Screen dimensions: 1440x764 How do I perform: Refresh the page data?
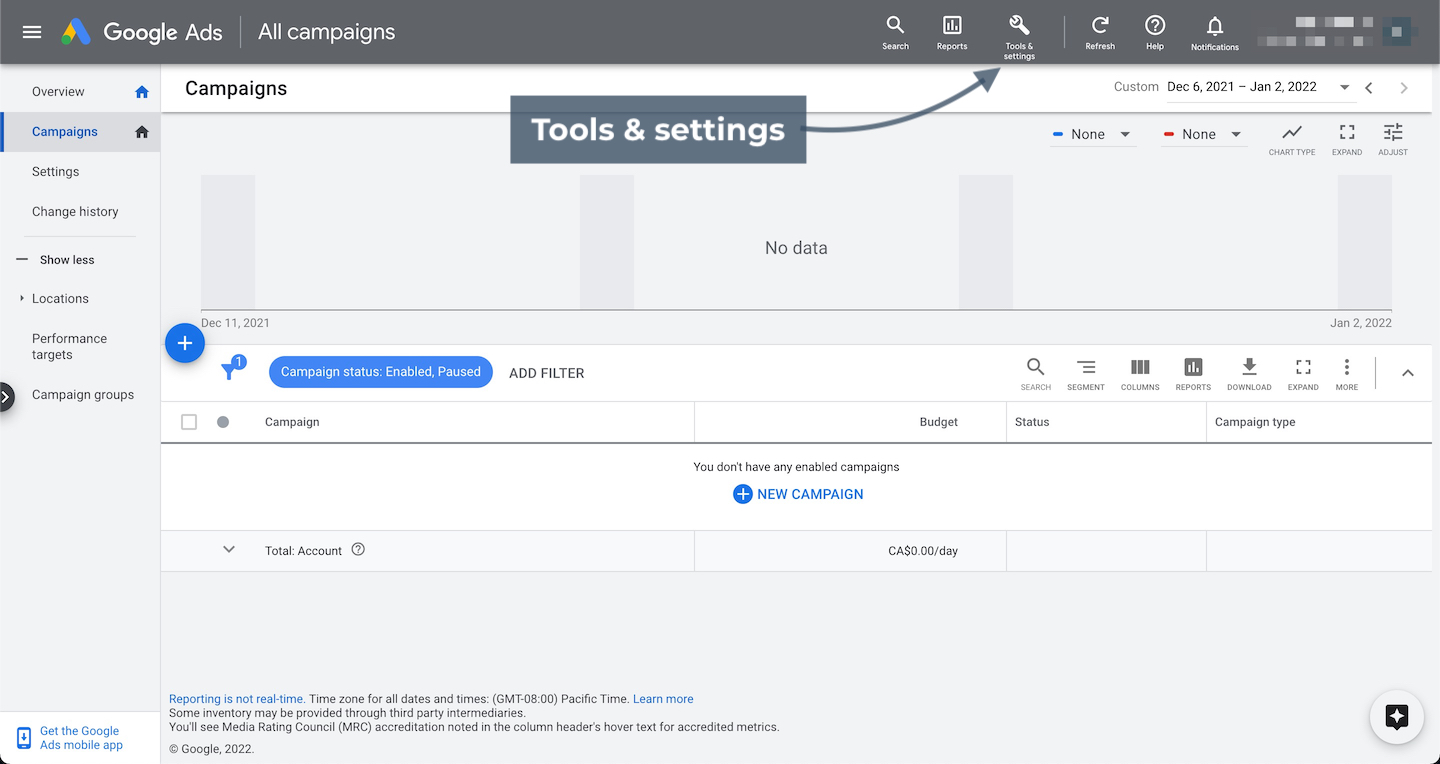coord(1100,33)
